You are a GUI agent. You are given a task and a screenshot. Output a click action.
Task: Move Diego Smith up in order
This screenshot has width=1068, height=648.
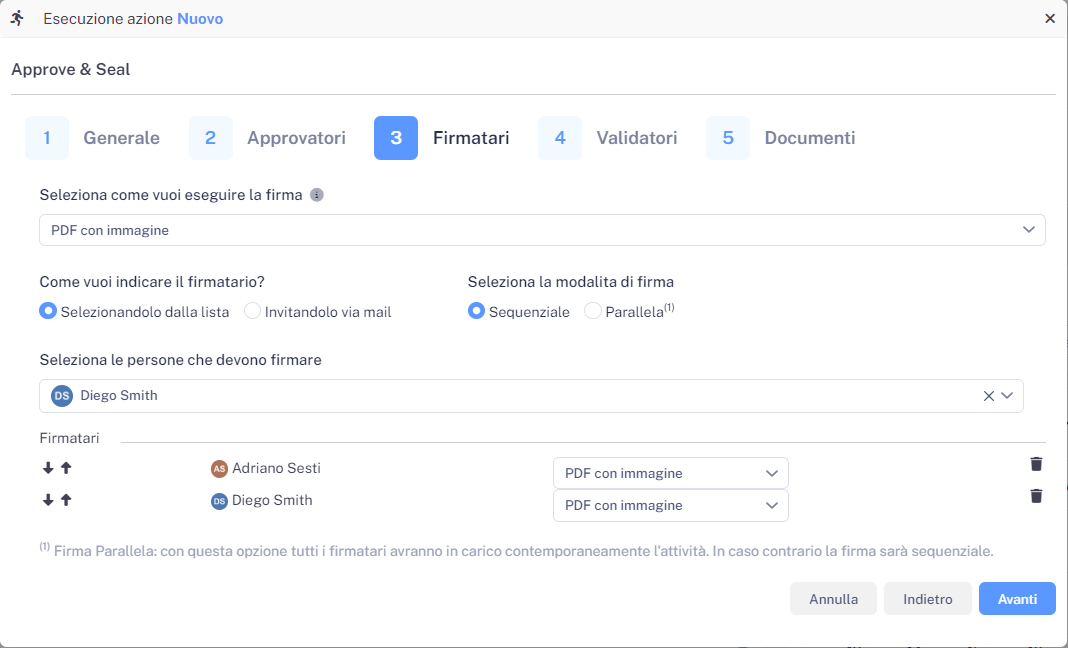pyautogui.click(x=66, y=500)
